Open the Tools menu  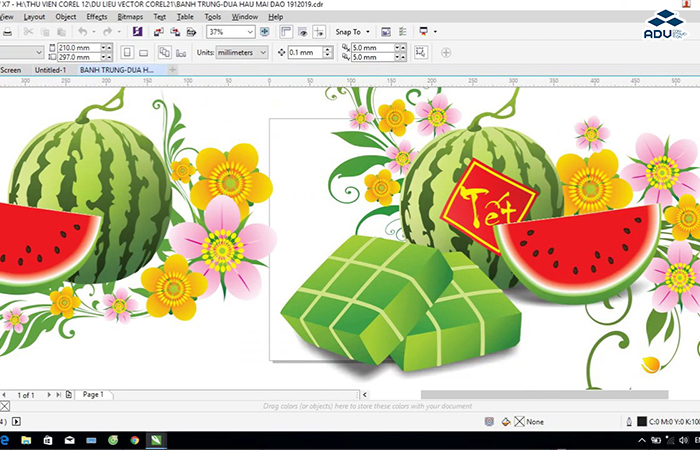point(213,17)
